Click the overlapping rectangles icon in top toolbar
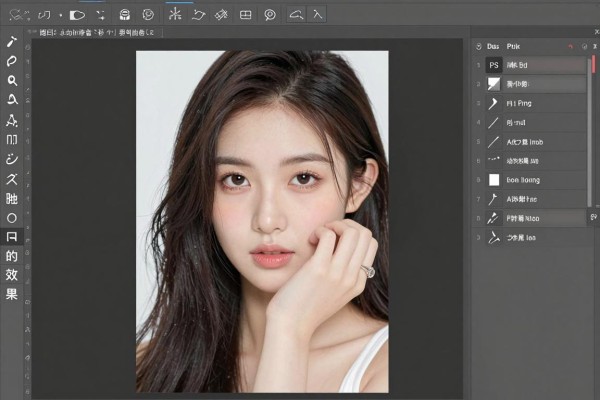The width and height of the screenshot is (600, 400). tap(44, 15)
